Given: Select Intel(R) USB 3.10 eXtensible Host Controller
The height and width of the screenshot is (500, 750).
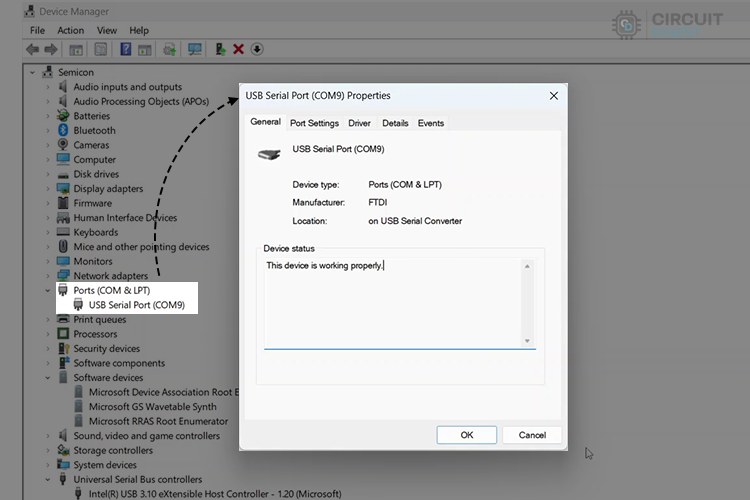Looking at the screenshot, I should (x=215, y=493).
